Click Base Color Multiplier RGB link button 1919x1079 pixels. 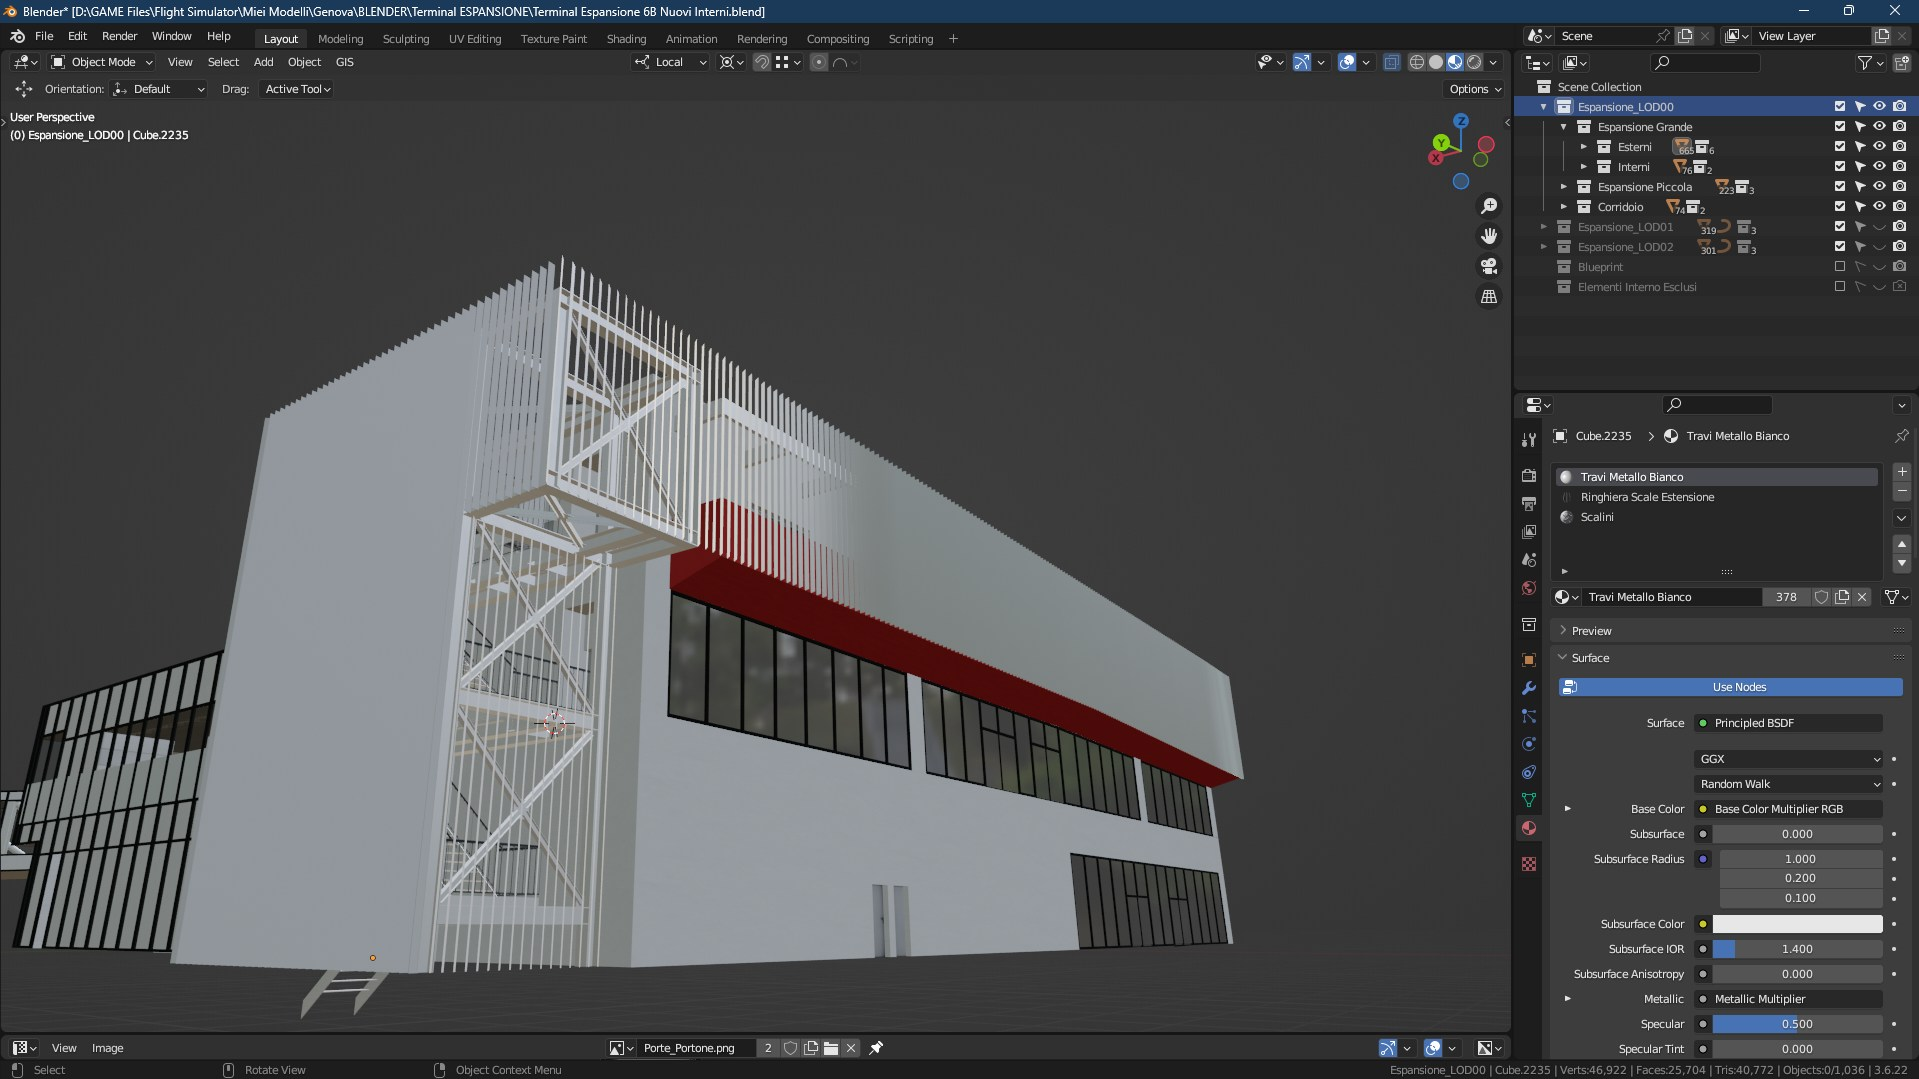click(1788, 809)
